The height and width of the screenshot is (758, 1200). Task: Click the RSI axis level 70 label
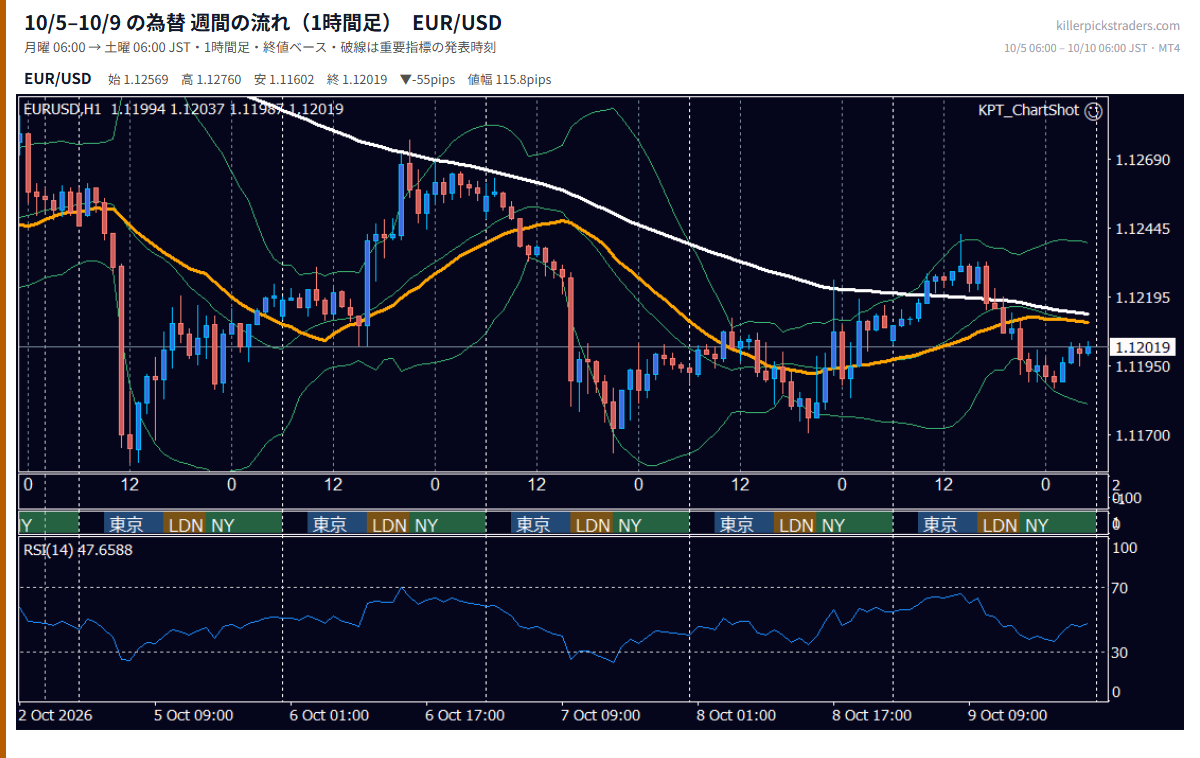[x=1121, y=588]
